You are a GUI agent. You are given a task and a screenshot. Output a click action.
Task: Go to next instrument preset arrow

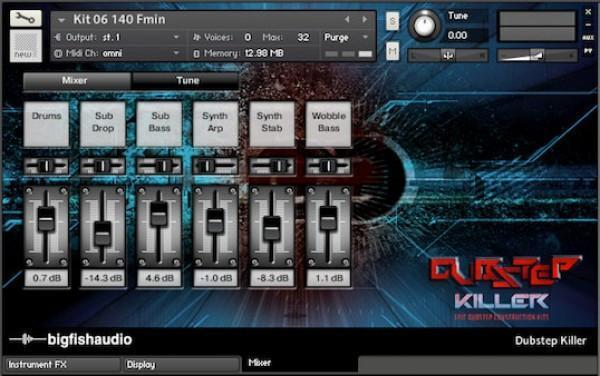364,19
